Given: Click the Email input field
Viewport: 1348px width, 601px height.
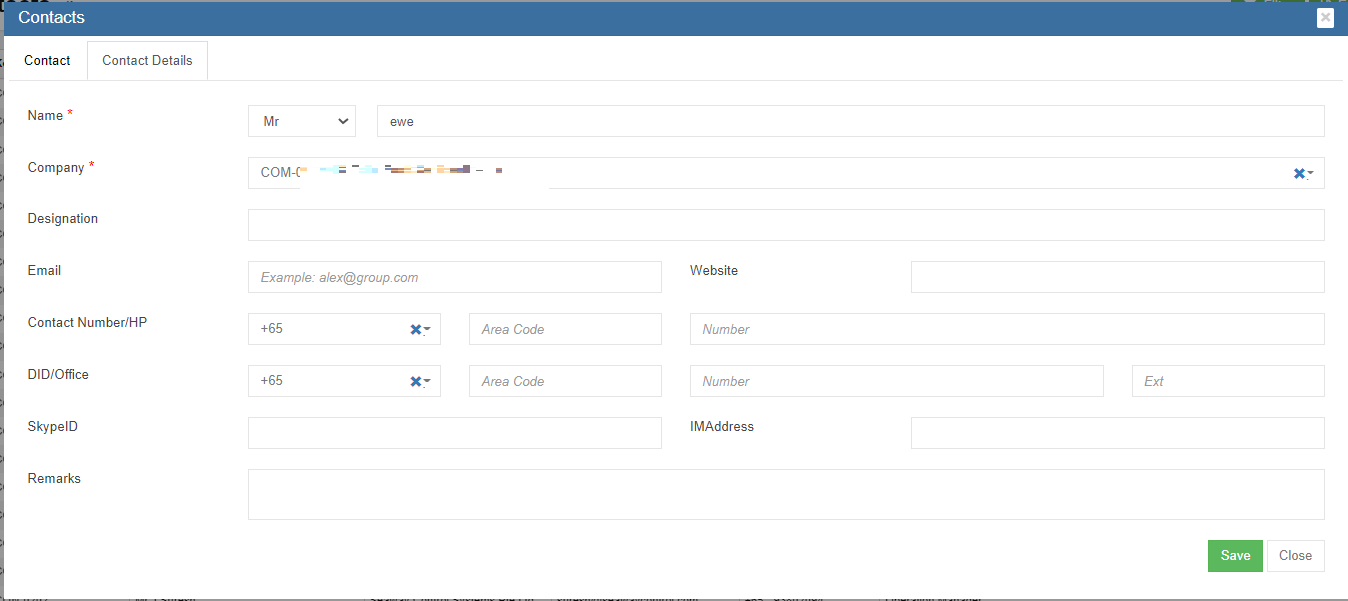Looking at the screenshot, I should tap(455, 277).
